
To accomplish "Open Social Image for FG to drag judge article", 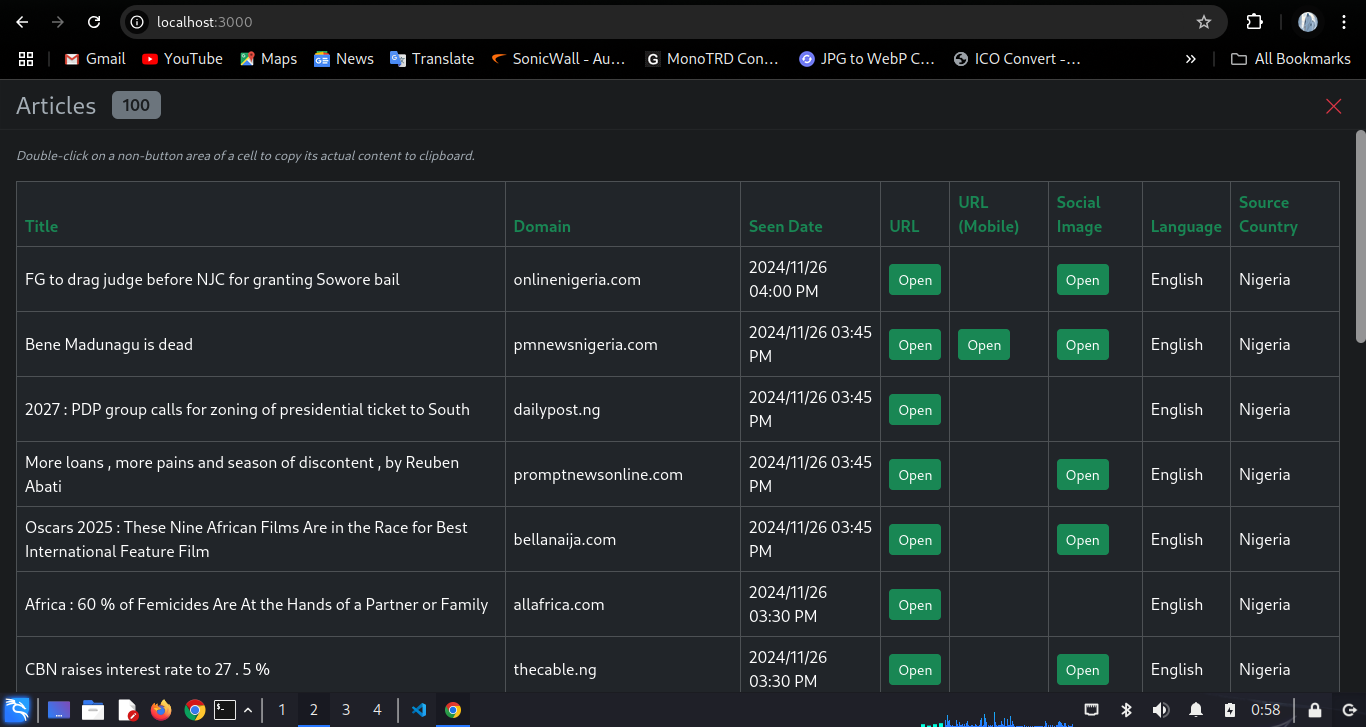I will pyautogui.click(x=1082, y=280).
